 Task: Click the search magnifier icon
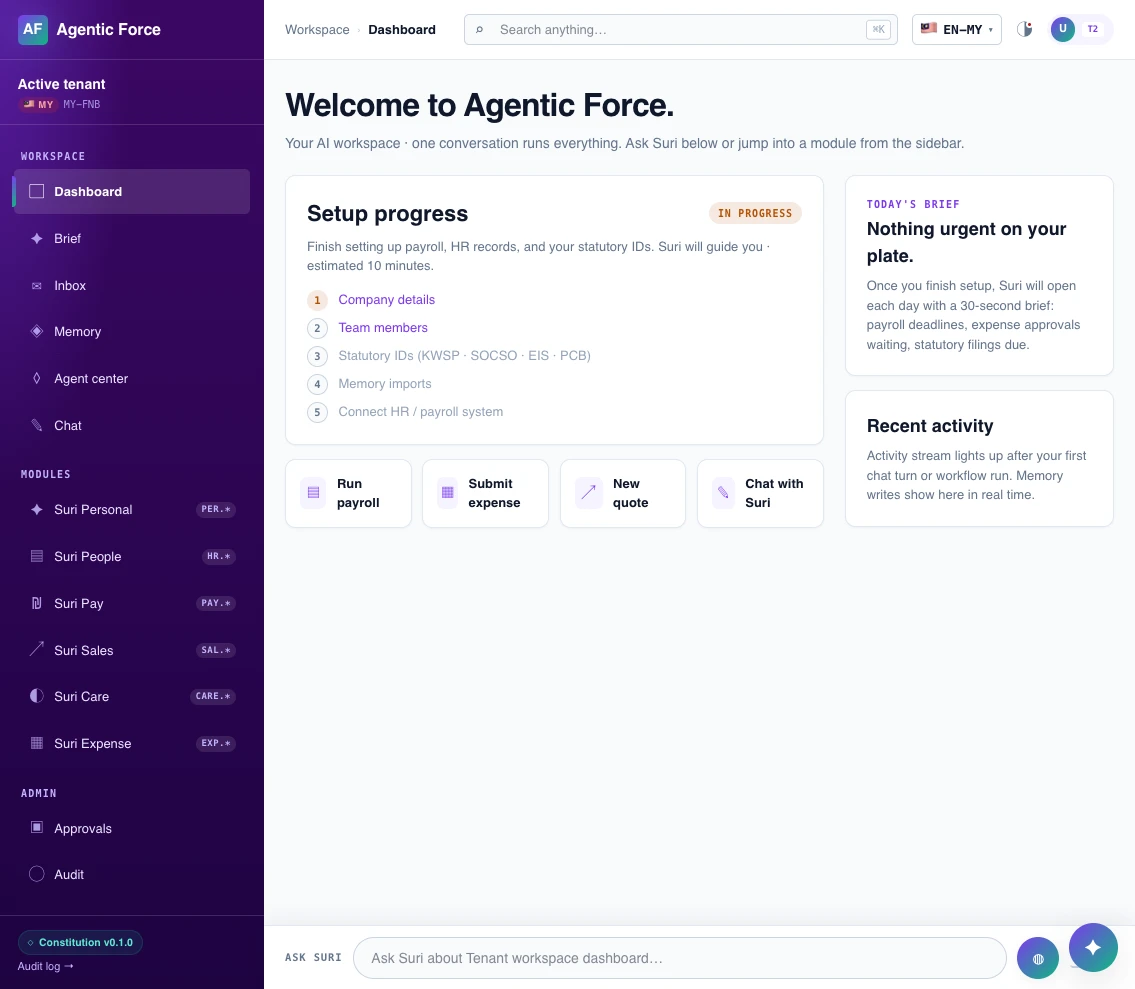pyautogui.click(x=479, y=30)
